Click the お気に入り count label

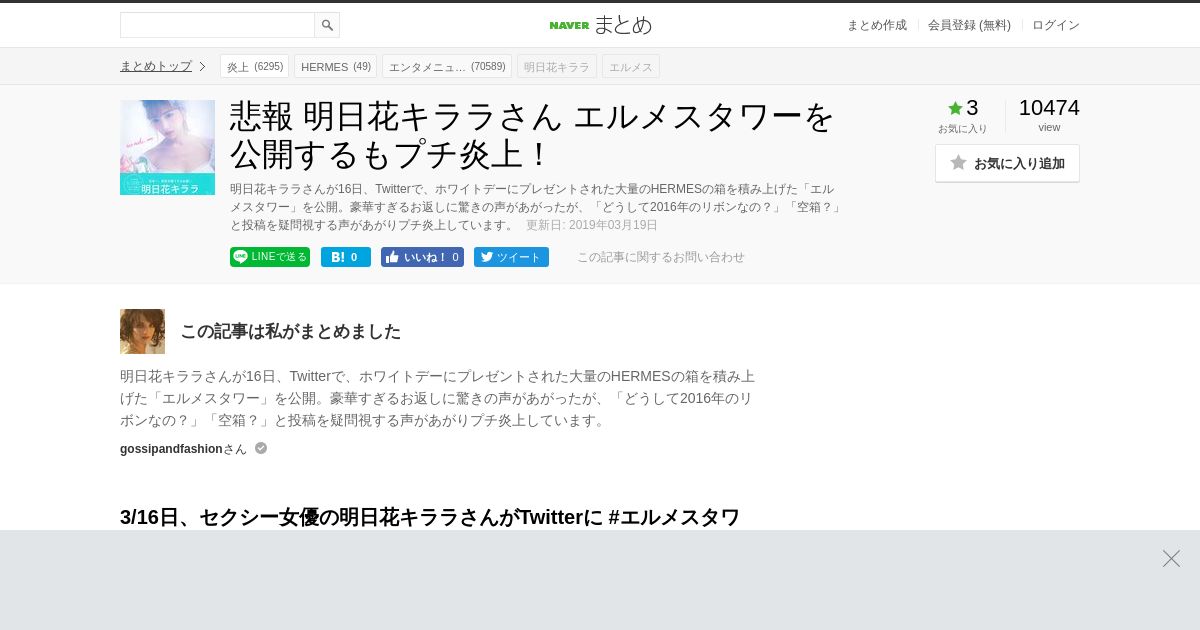pos(962,128)
